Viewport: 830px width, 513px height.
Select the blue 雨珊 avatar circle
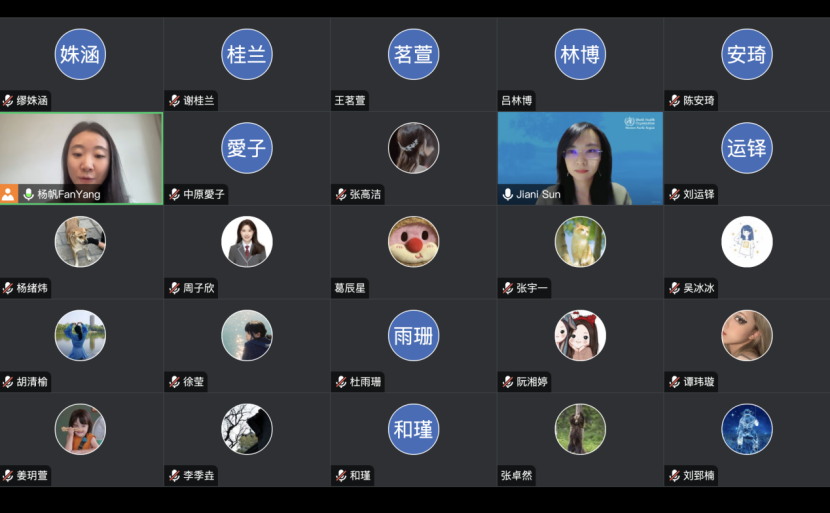413,336
